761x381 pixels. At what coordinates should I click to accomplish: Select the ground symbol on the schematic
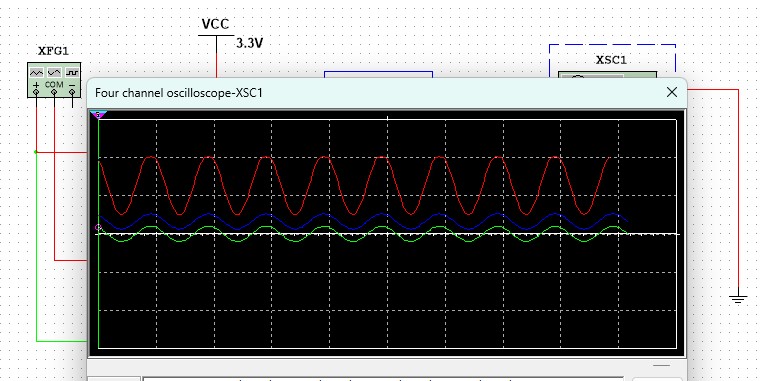coord(738,299)
